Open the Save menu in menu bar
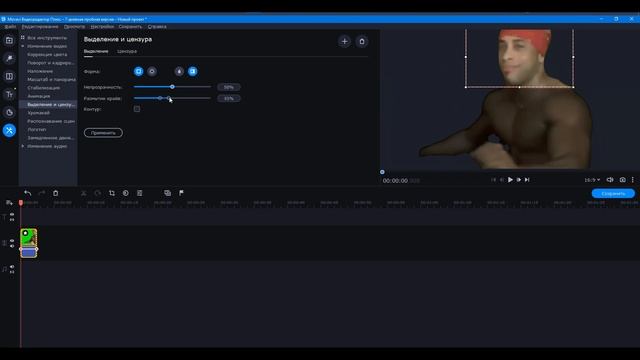The image size is (640, 360). pos(130,27)
